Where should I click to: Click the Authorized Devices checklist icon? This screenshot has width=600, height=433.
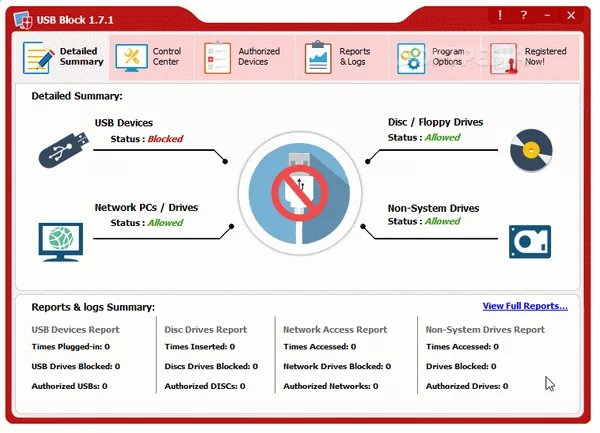point(217,58)
